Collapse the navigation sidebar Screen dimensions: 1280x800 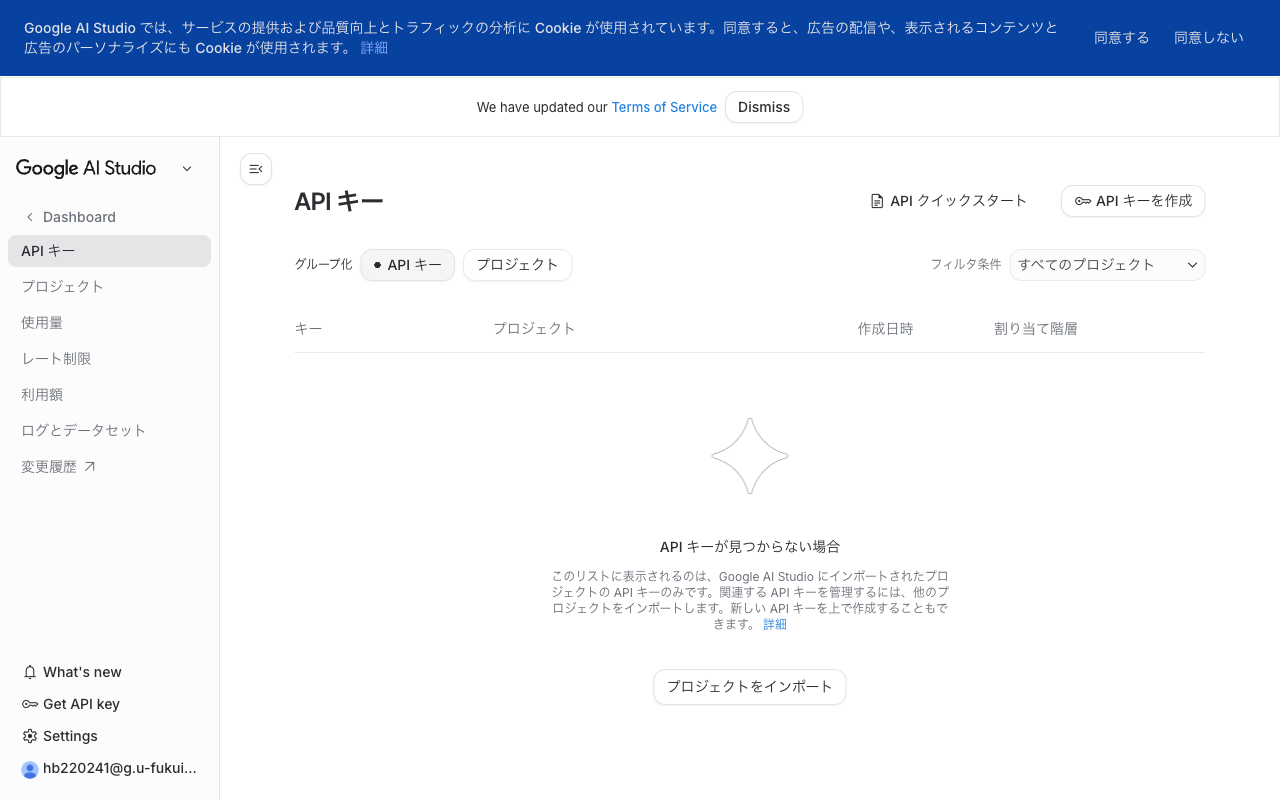tap(255, 169)
